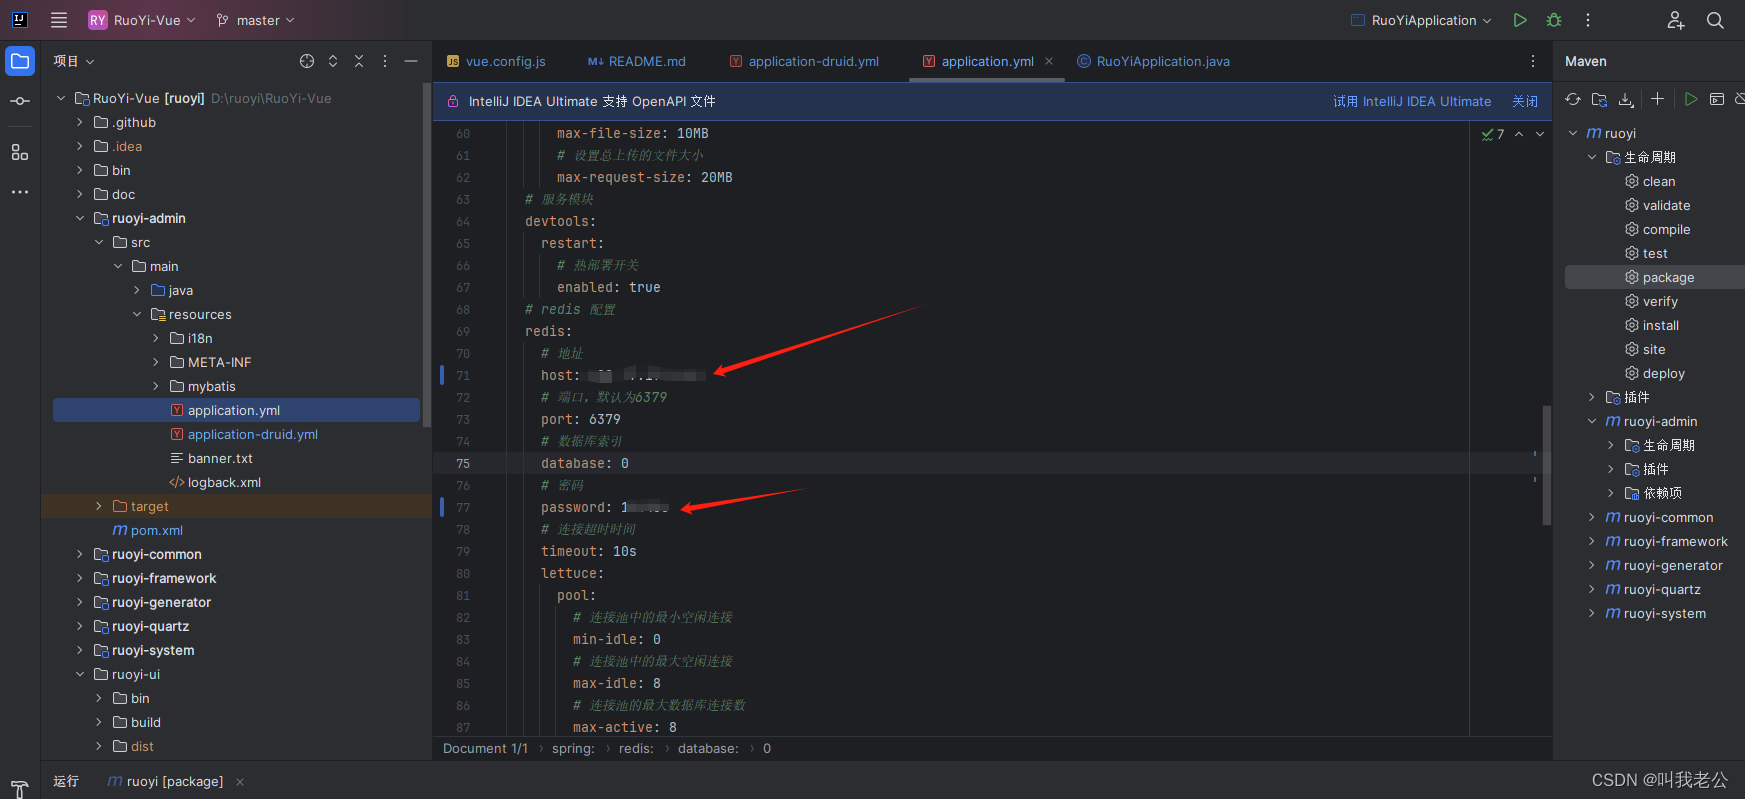Click line number 71 in gutter

tap(462, 375)
